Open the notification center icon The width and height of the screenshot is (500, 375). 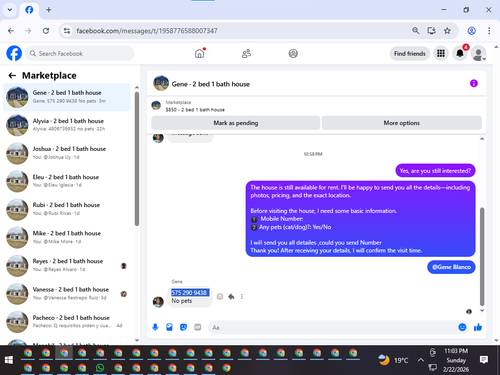tap(484, 360)
